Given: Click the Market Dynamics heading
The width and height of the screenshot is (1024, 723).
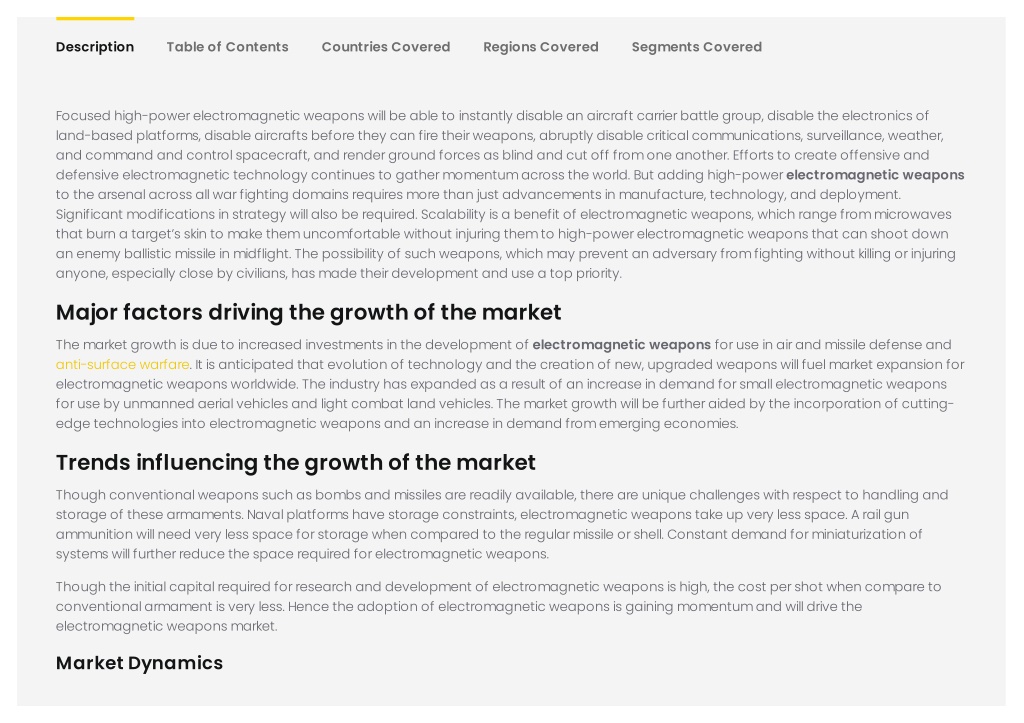Looking at the screenshot, I should coord(139,663).
